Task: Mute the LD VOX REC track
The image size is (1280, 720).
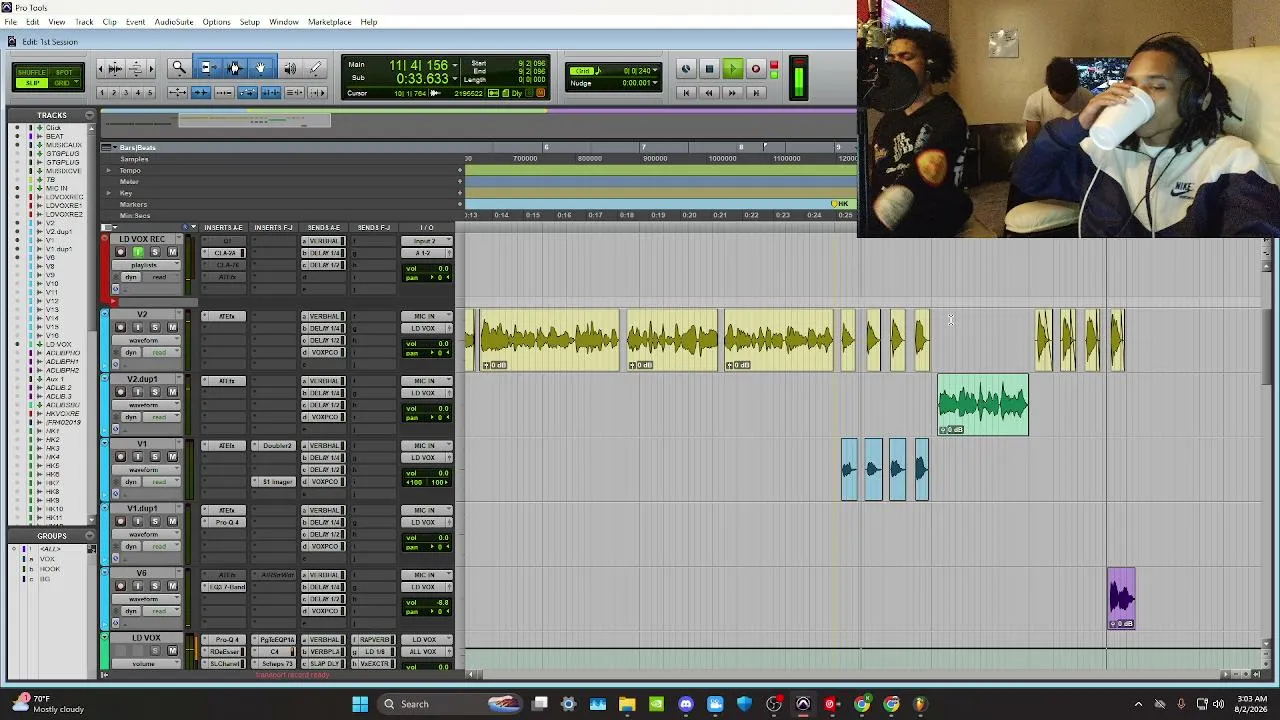Action: [172, 252]
